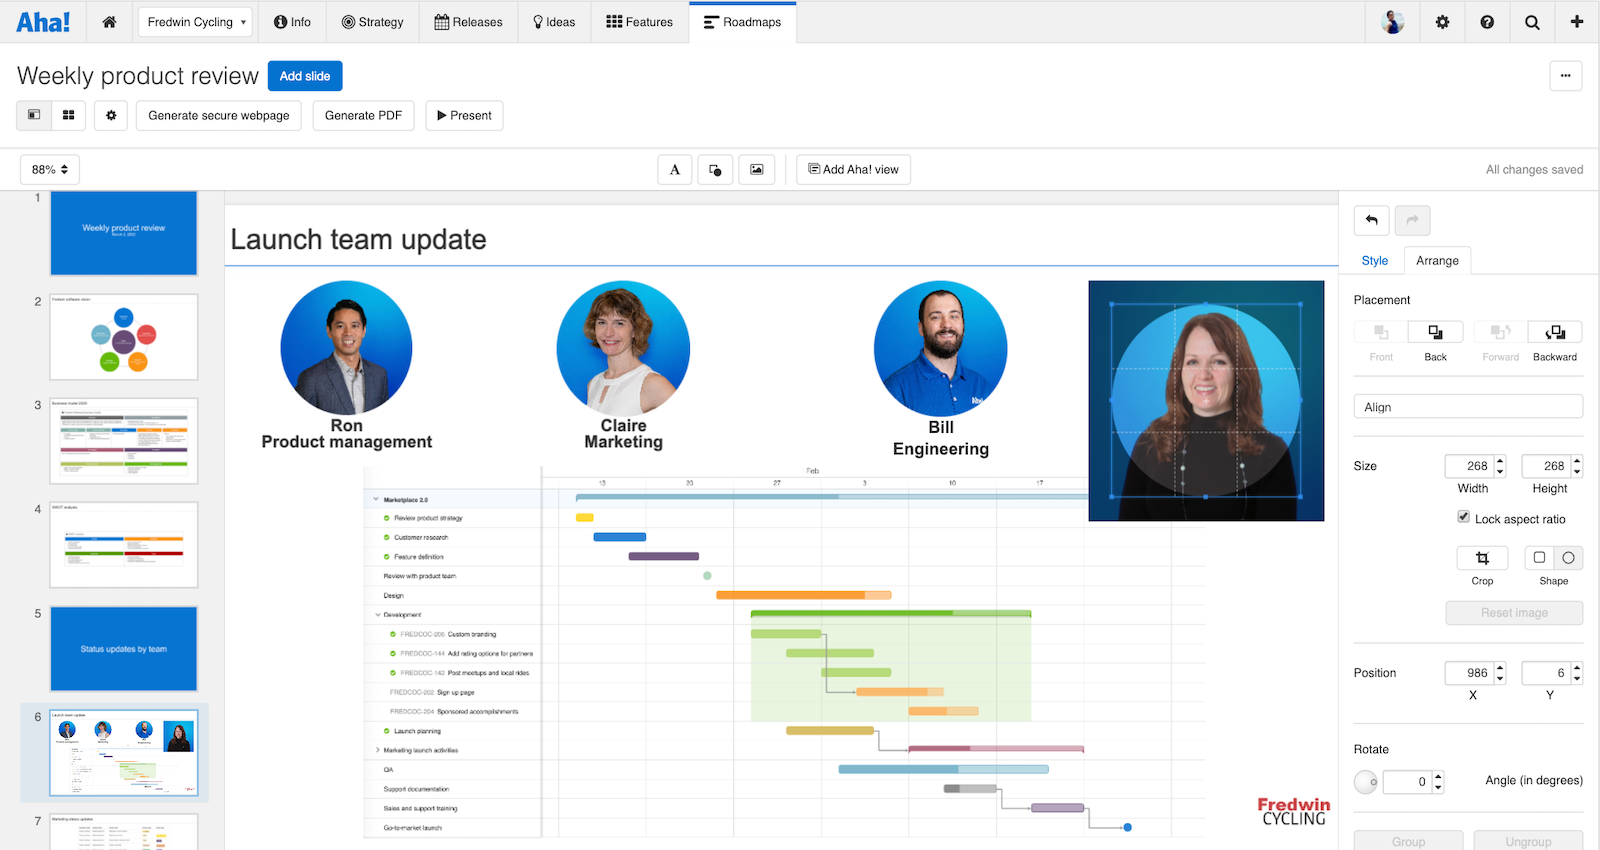Click the Insert image icon
Image resolution: width=1600 pixels, height=850 pixels.
click(x=757, y=170)
